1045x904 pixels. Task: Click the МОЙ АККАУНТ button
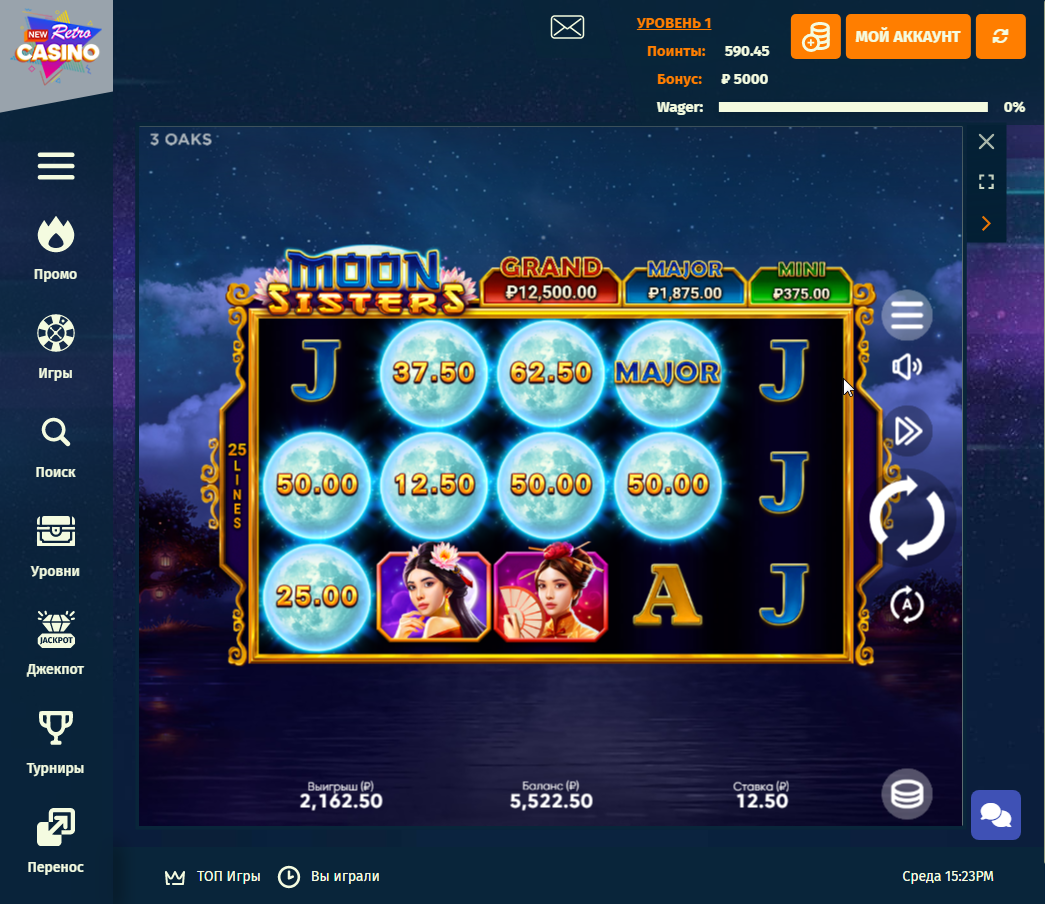908,37
